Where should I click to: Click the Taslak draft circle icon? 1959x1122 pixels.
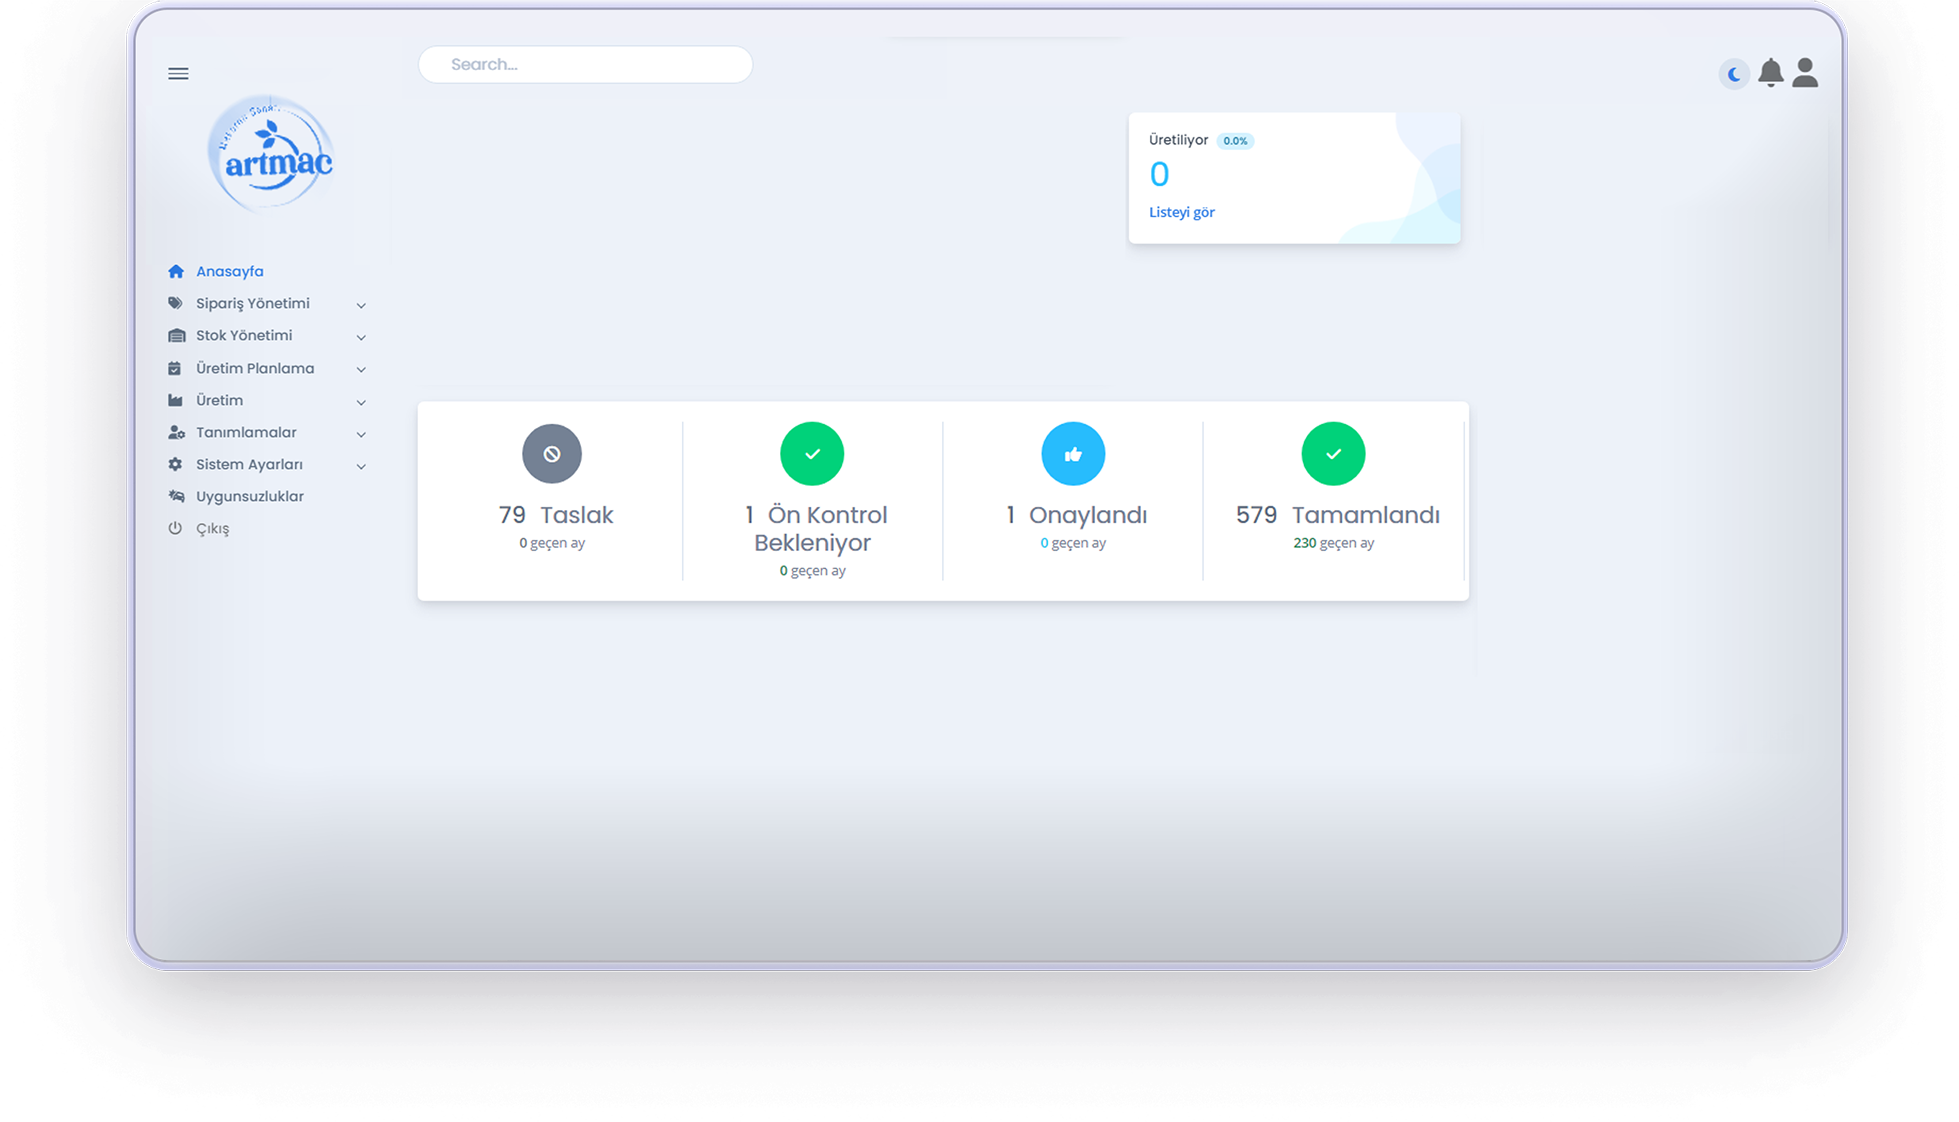[552, 454]
